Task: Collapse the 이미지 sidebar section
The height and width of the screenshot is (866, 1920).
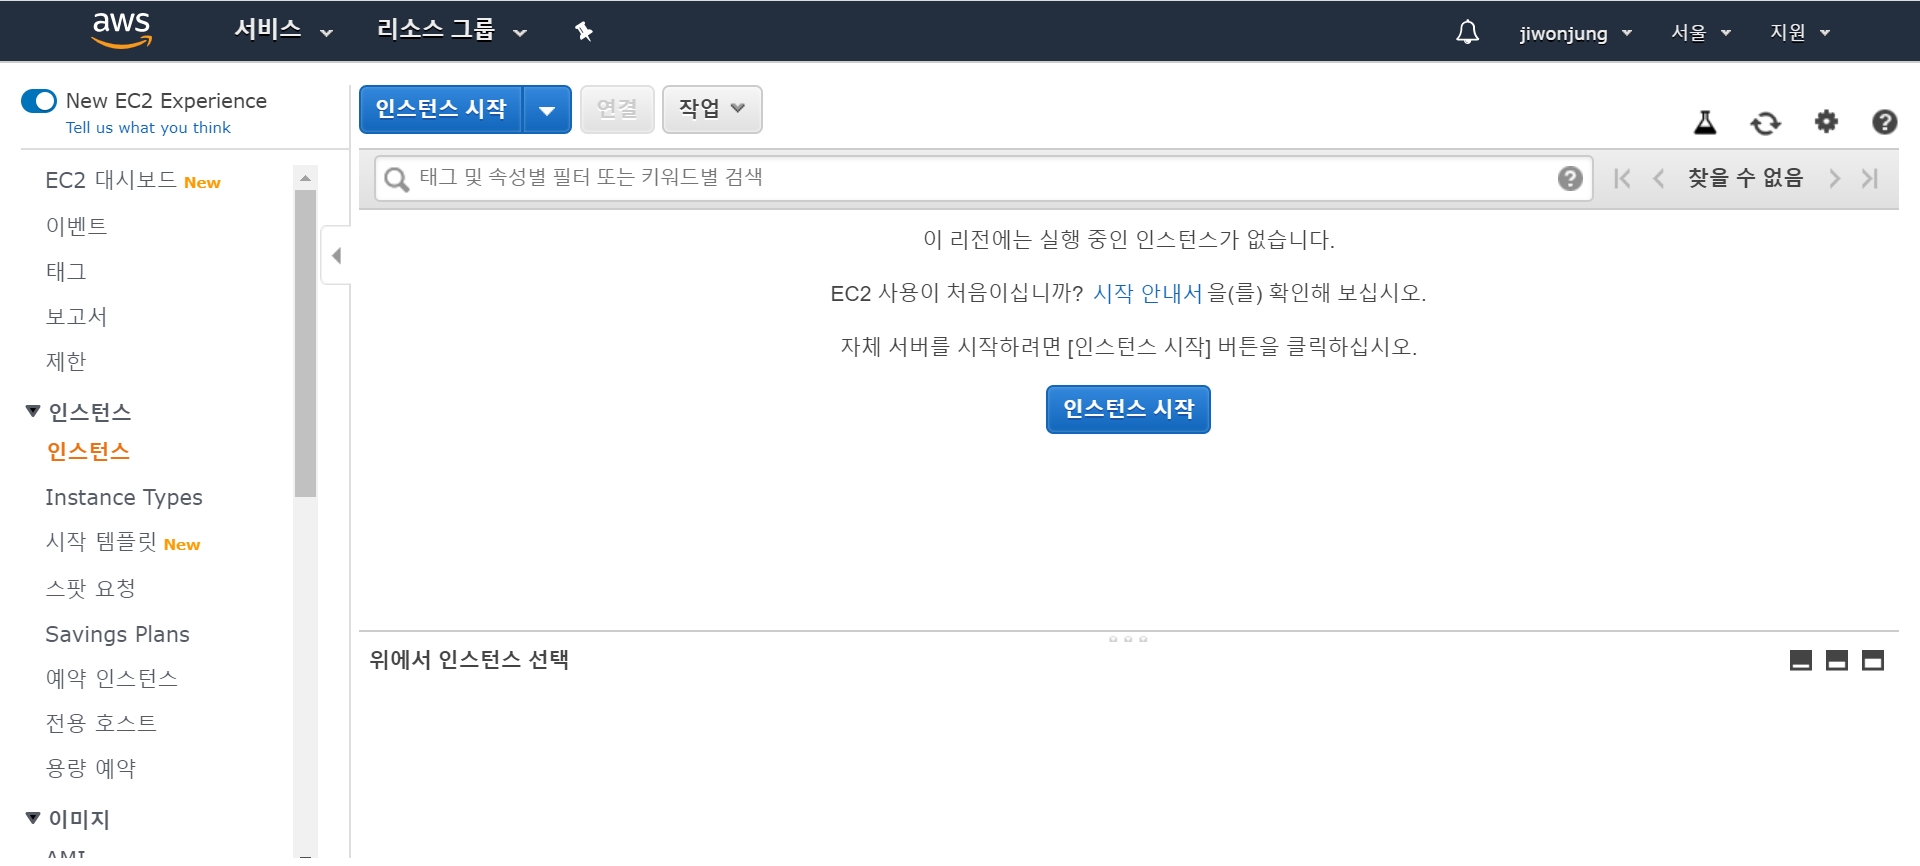Action: (33, 818)
